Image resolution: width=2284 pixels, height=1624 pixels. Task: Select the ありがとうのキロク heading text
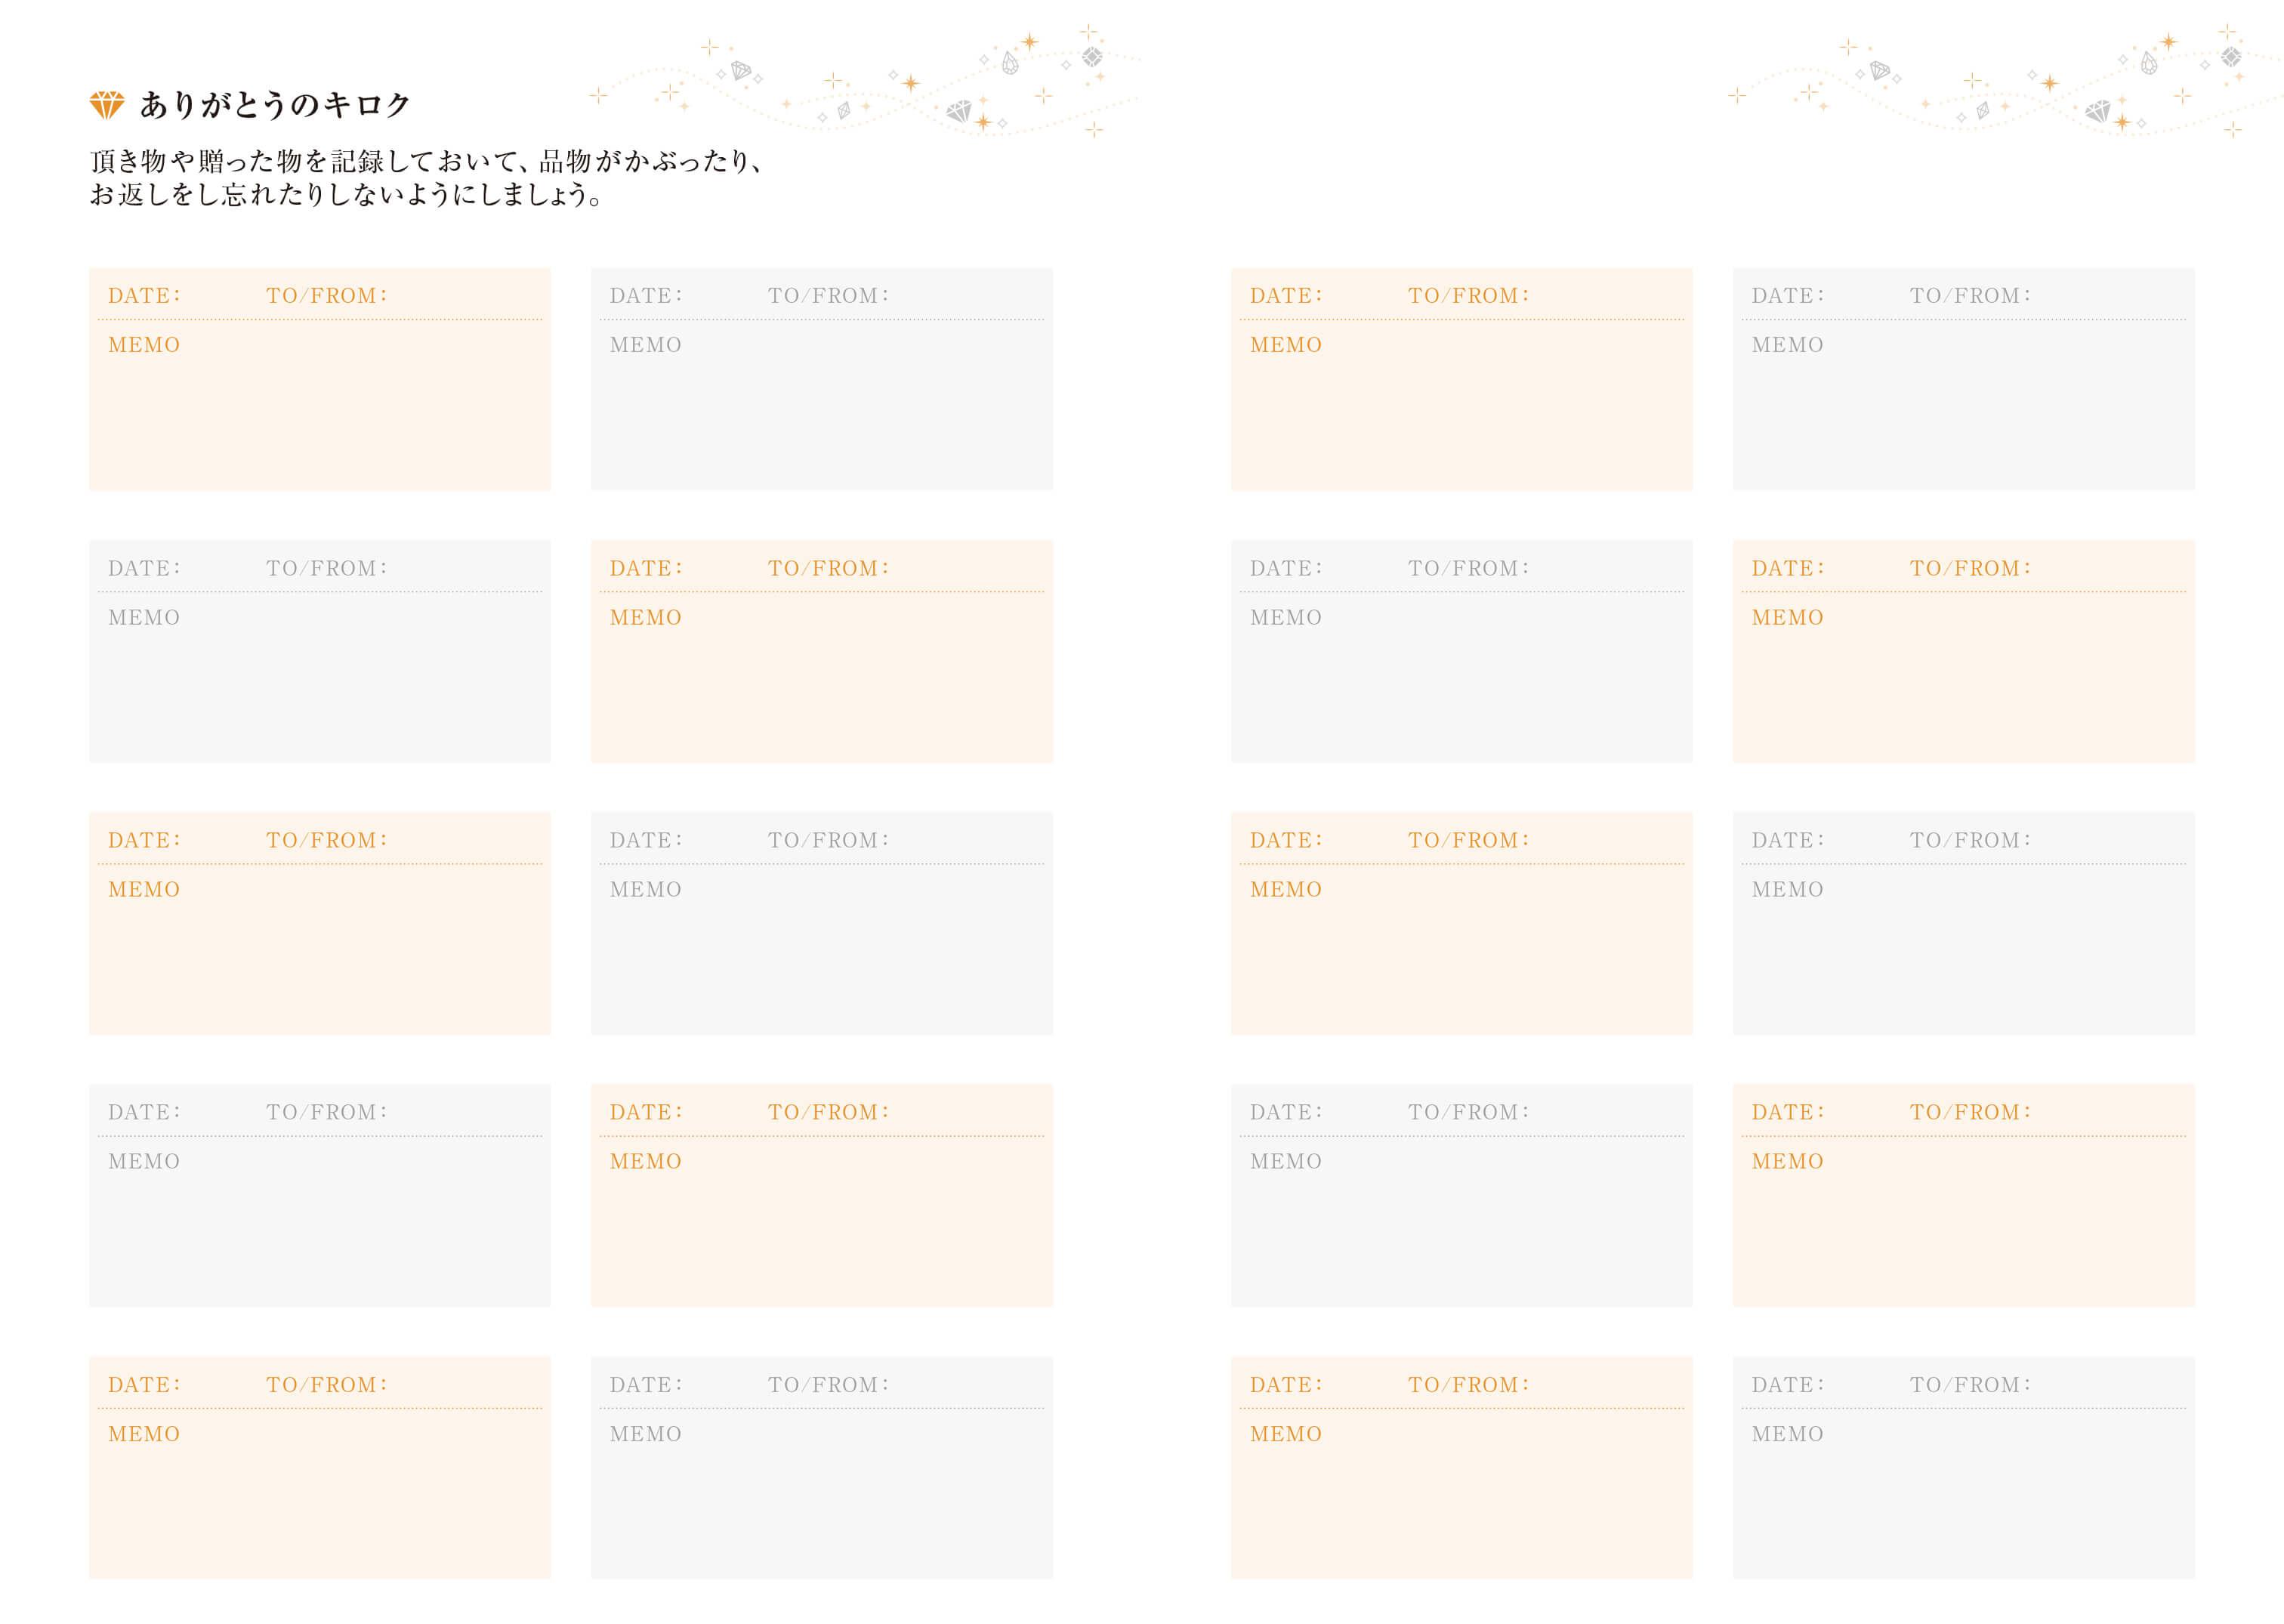pyautogui.click(x=275, y=104)
